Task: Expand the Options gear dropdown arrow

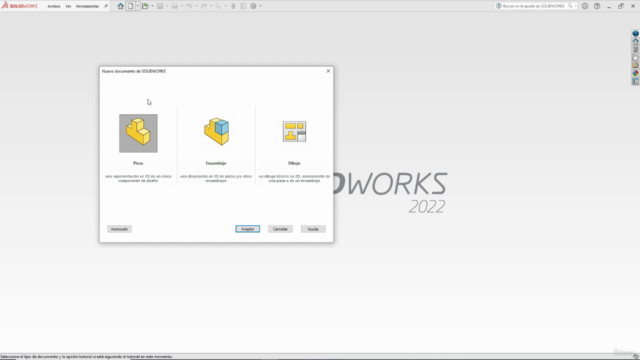Action: tap(260, 6)
